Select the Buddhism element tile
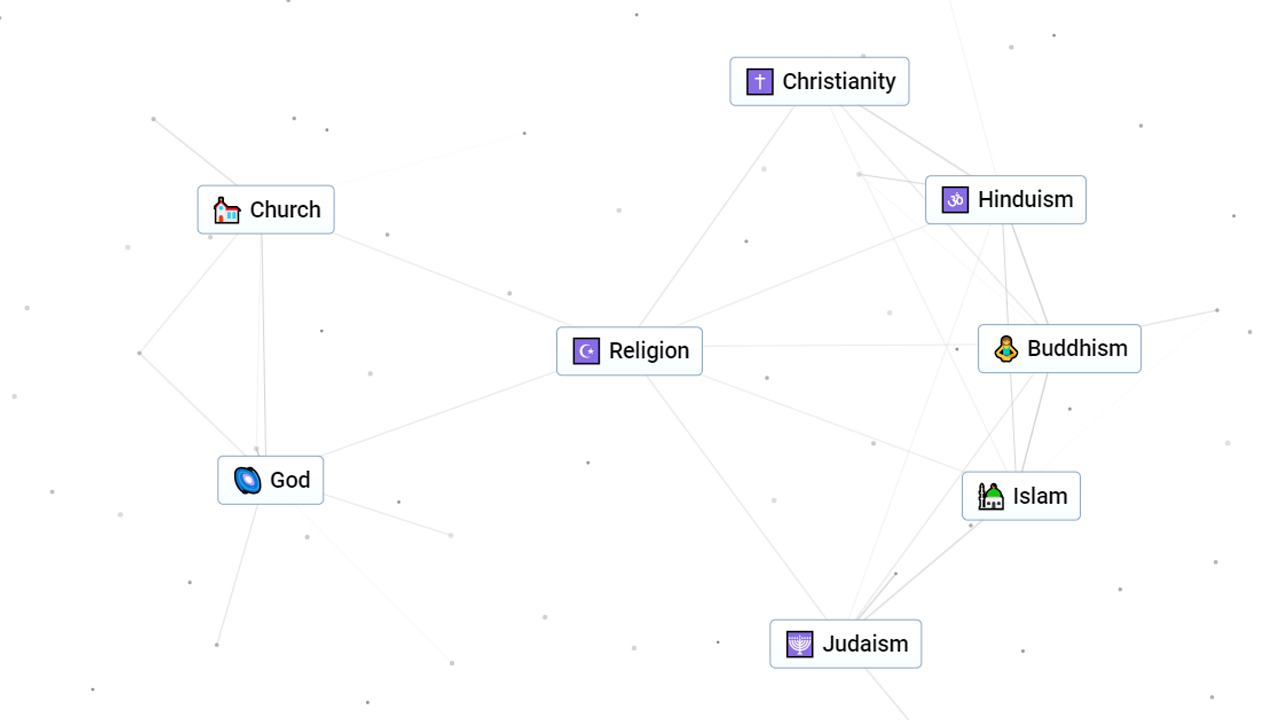Image resolution: width=1280 pixels, height=720 pixels. (1059, 348)
